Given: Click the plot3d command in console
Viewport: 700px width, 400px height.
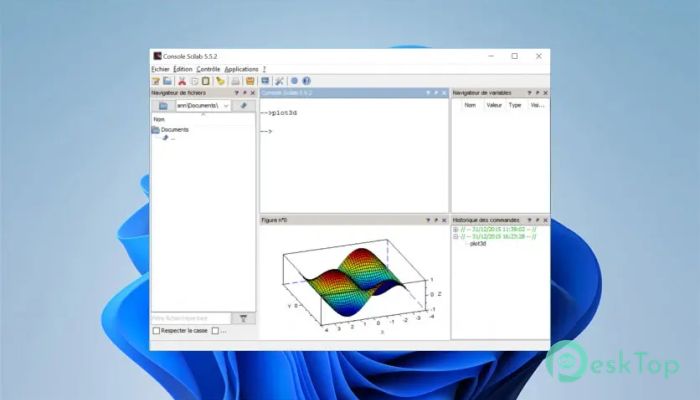Looking at the screenshot, I should point(284,113).
